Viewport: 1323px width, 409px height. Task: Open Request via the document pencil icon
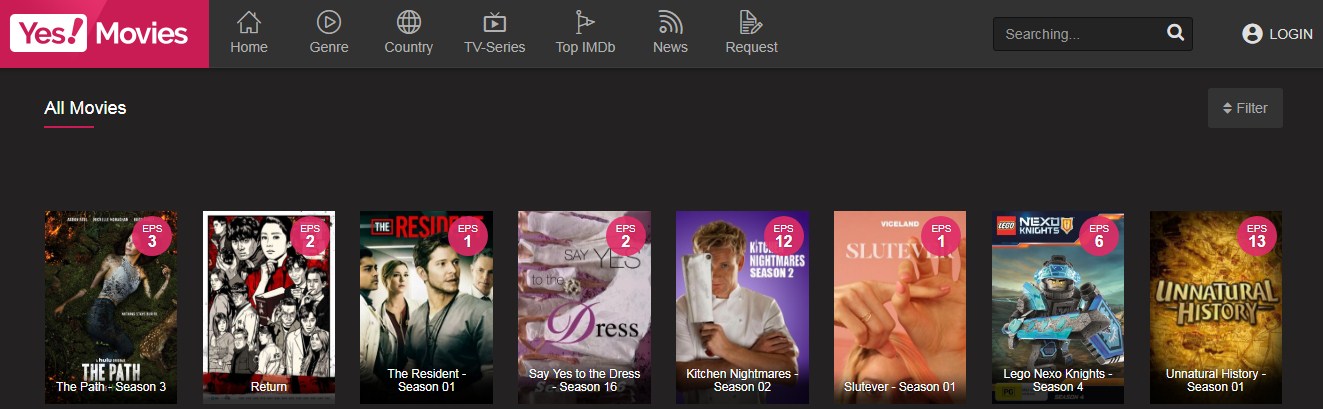(751, 21)
